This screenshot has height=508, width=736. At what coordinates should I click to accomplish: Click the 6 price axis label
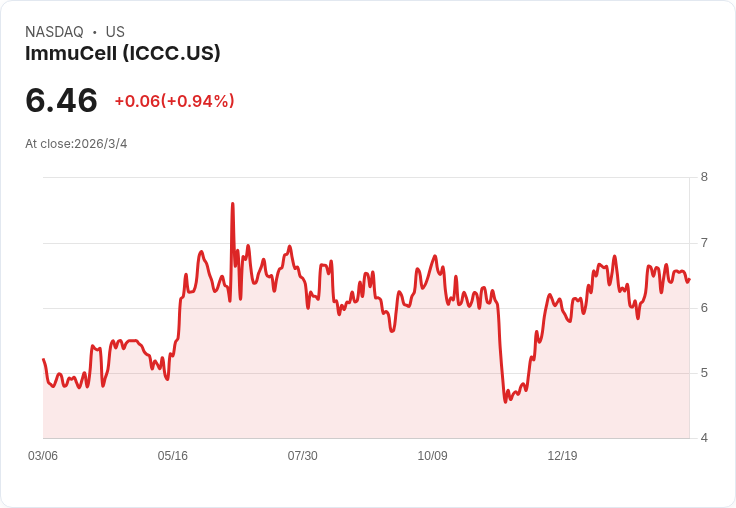pyautogui.click(x=704, y=308)
